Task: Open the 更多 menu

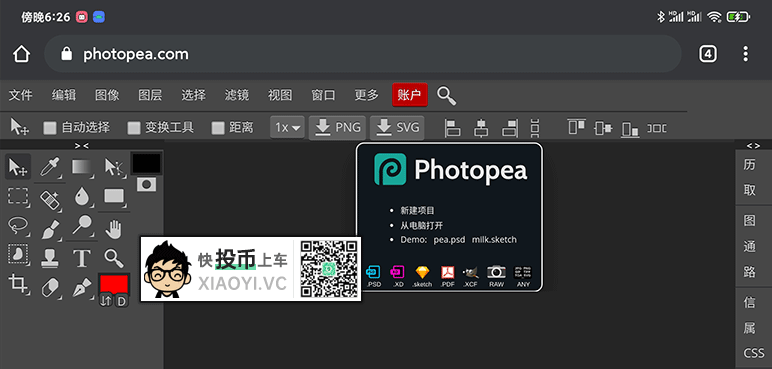Action: click(x=367, y=95)
